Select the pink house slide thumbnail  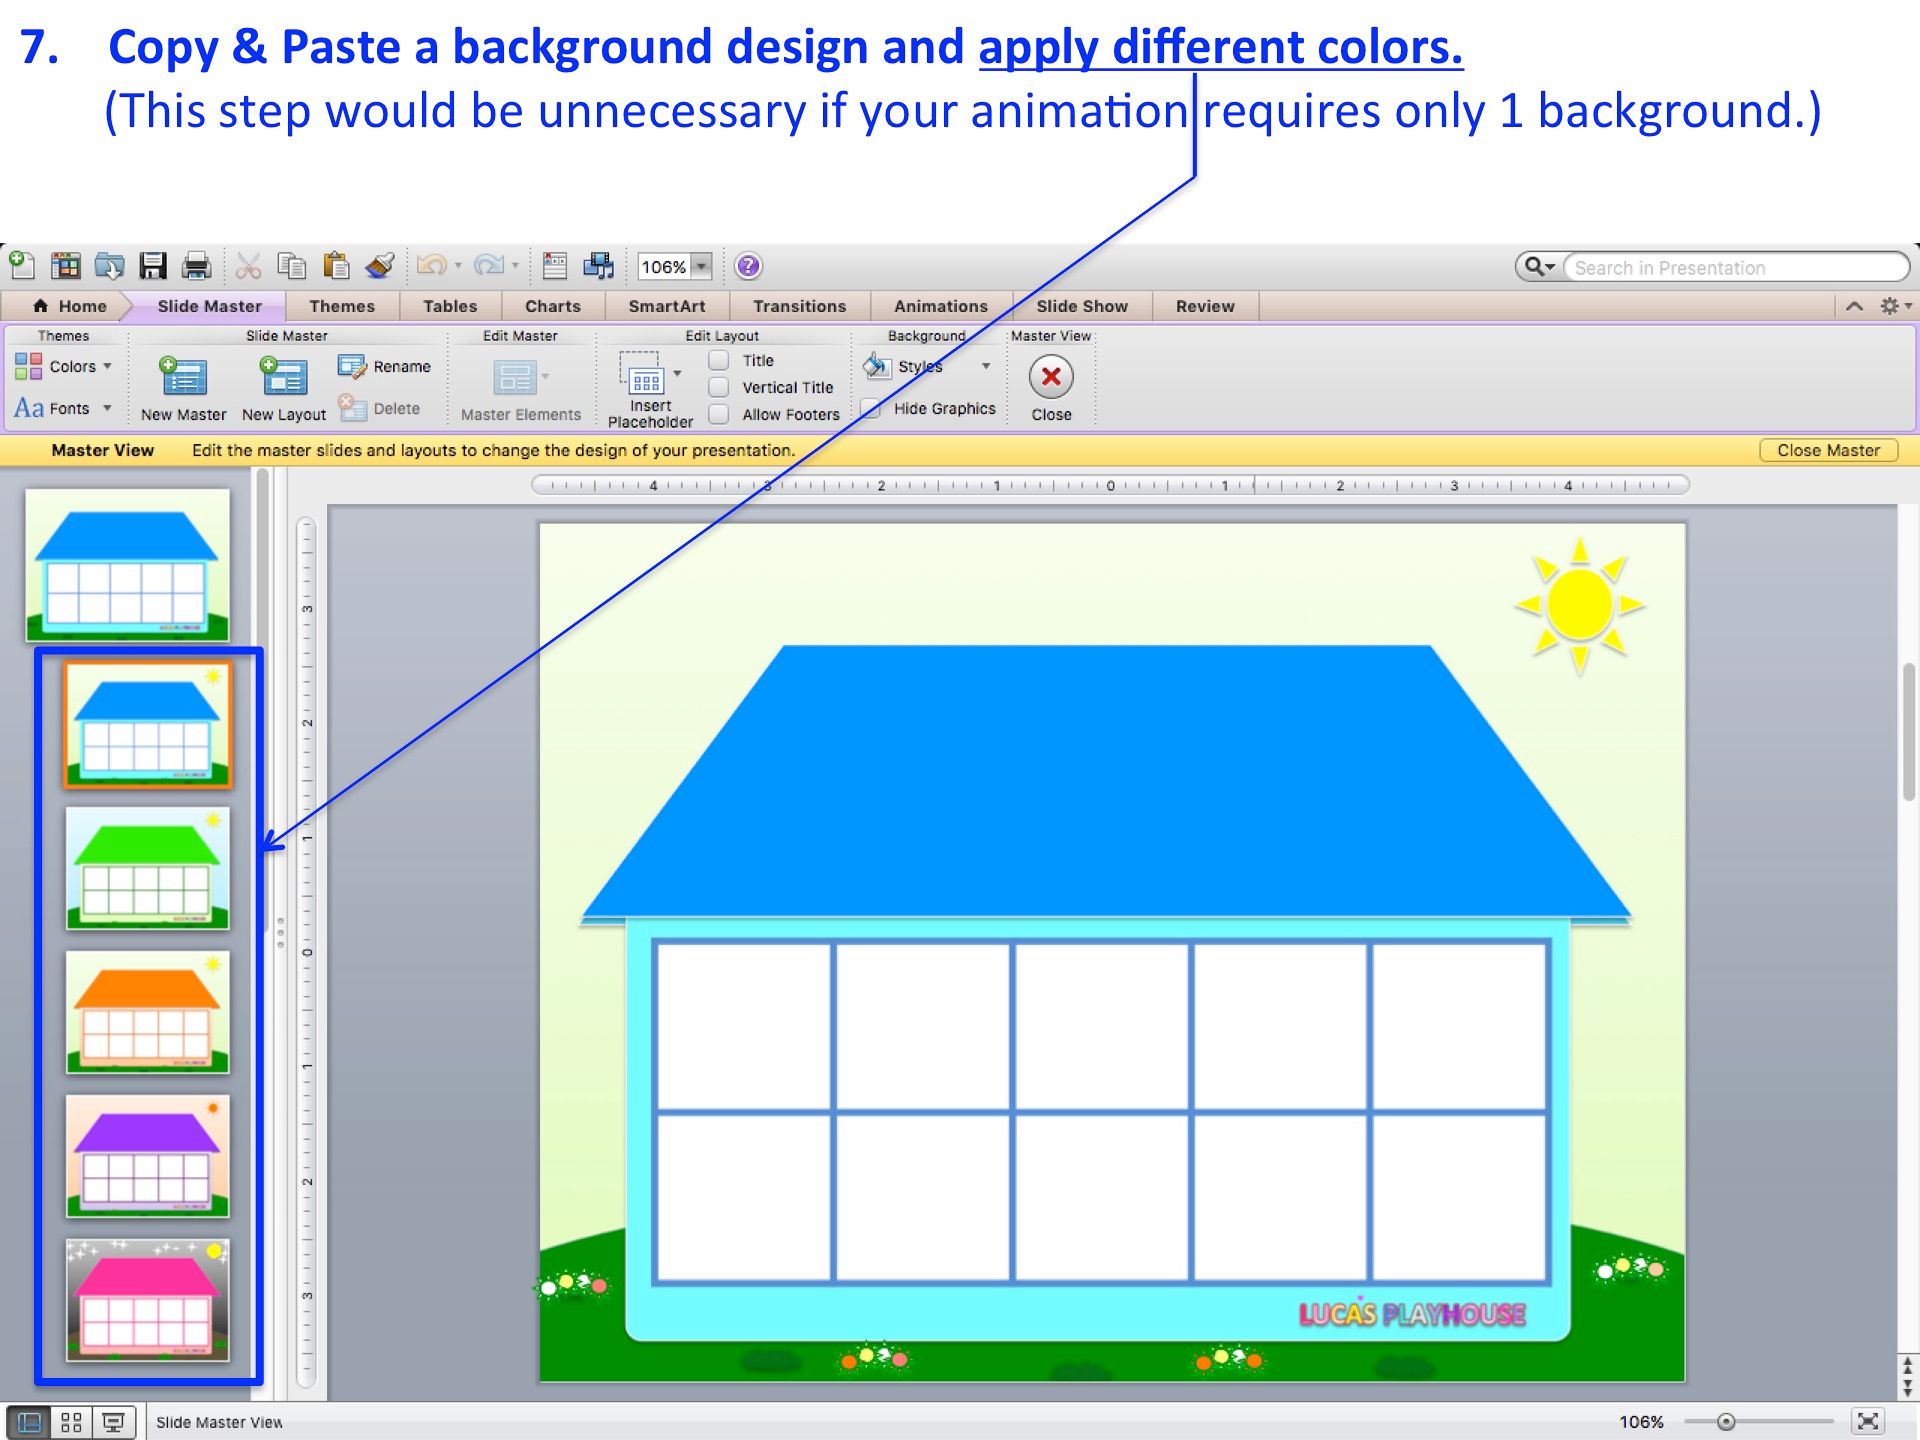[147, 1300]
